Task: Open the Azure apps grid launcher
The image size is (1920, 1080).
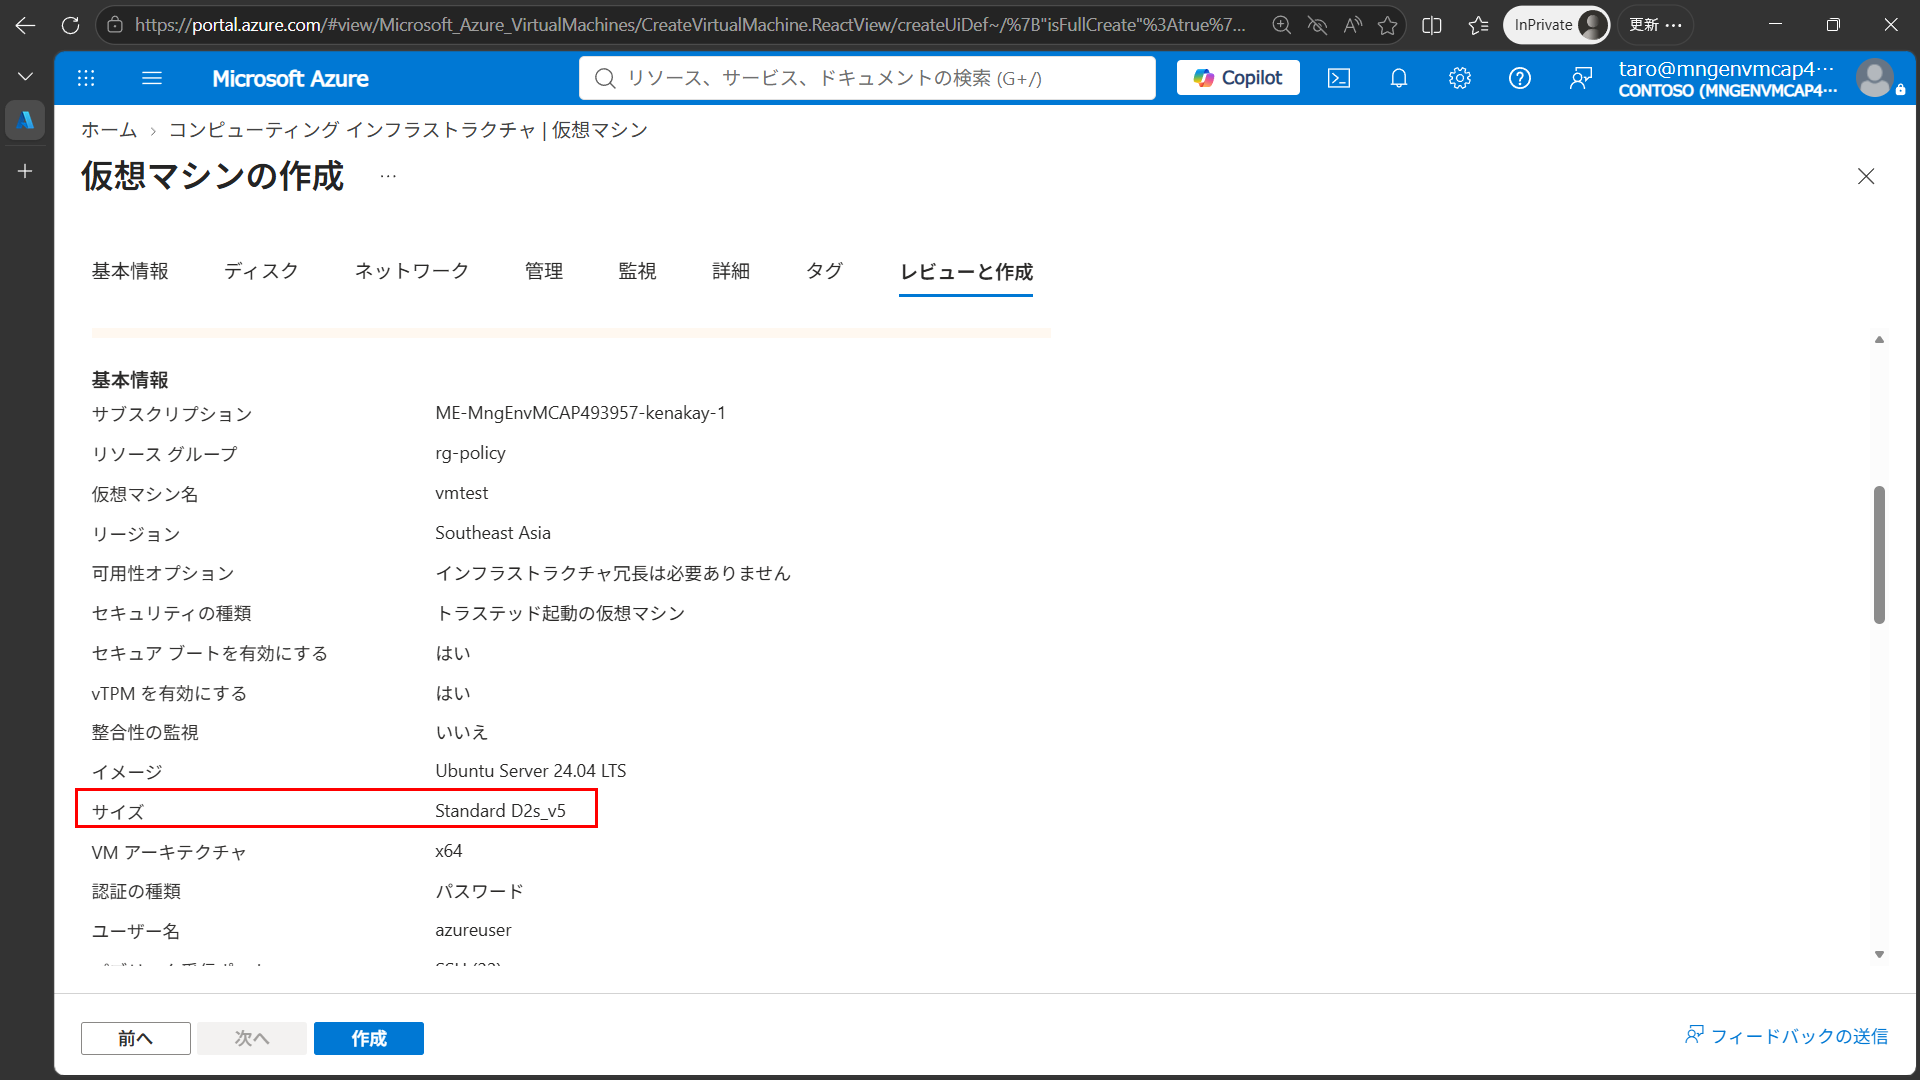Action: (x=86, y=78)
